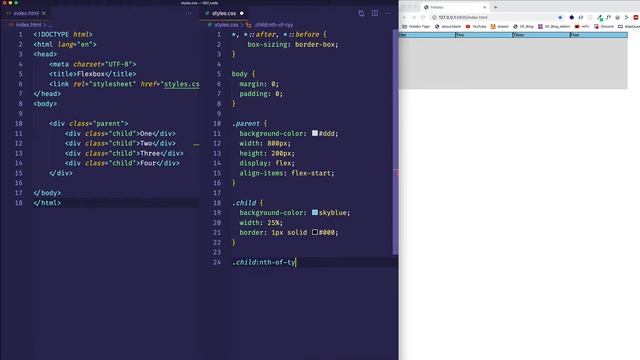Viewport: 640px width, 360px height.
Task: Follow the styles.css href link in index.html
Action: [182, 84]
